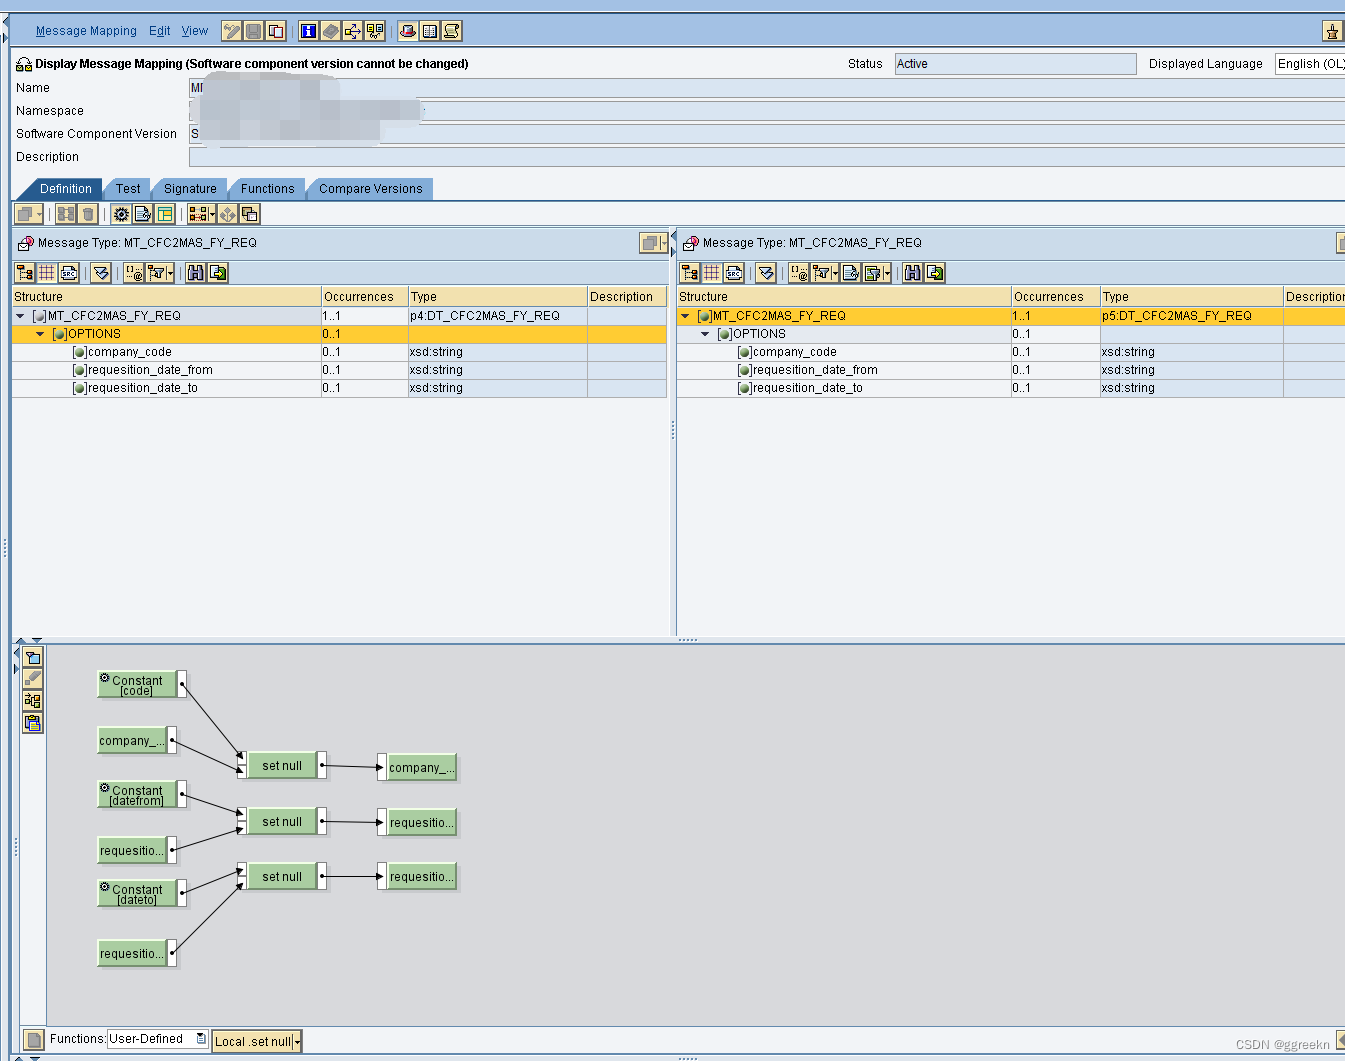
Task: Click target binoculars search icon
Action: (913, 273)
